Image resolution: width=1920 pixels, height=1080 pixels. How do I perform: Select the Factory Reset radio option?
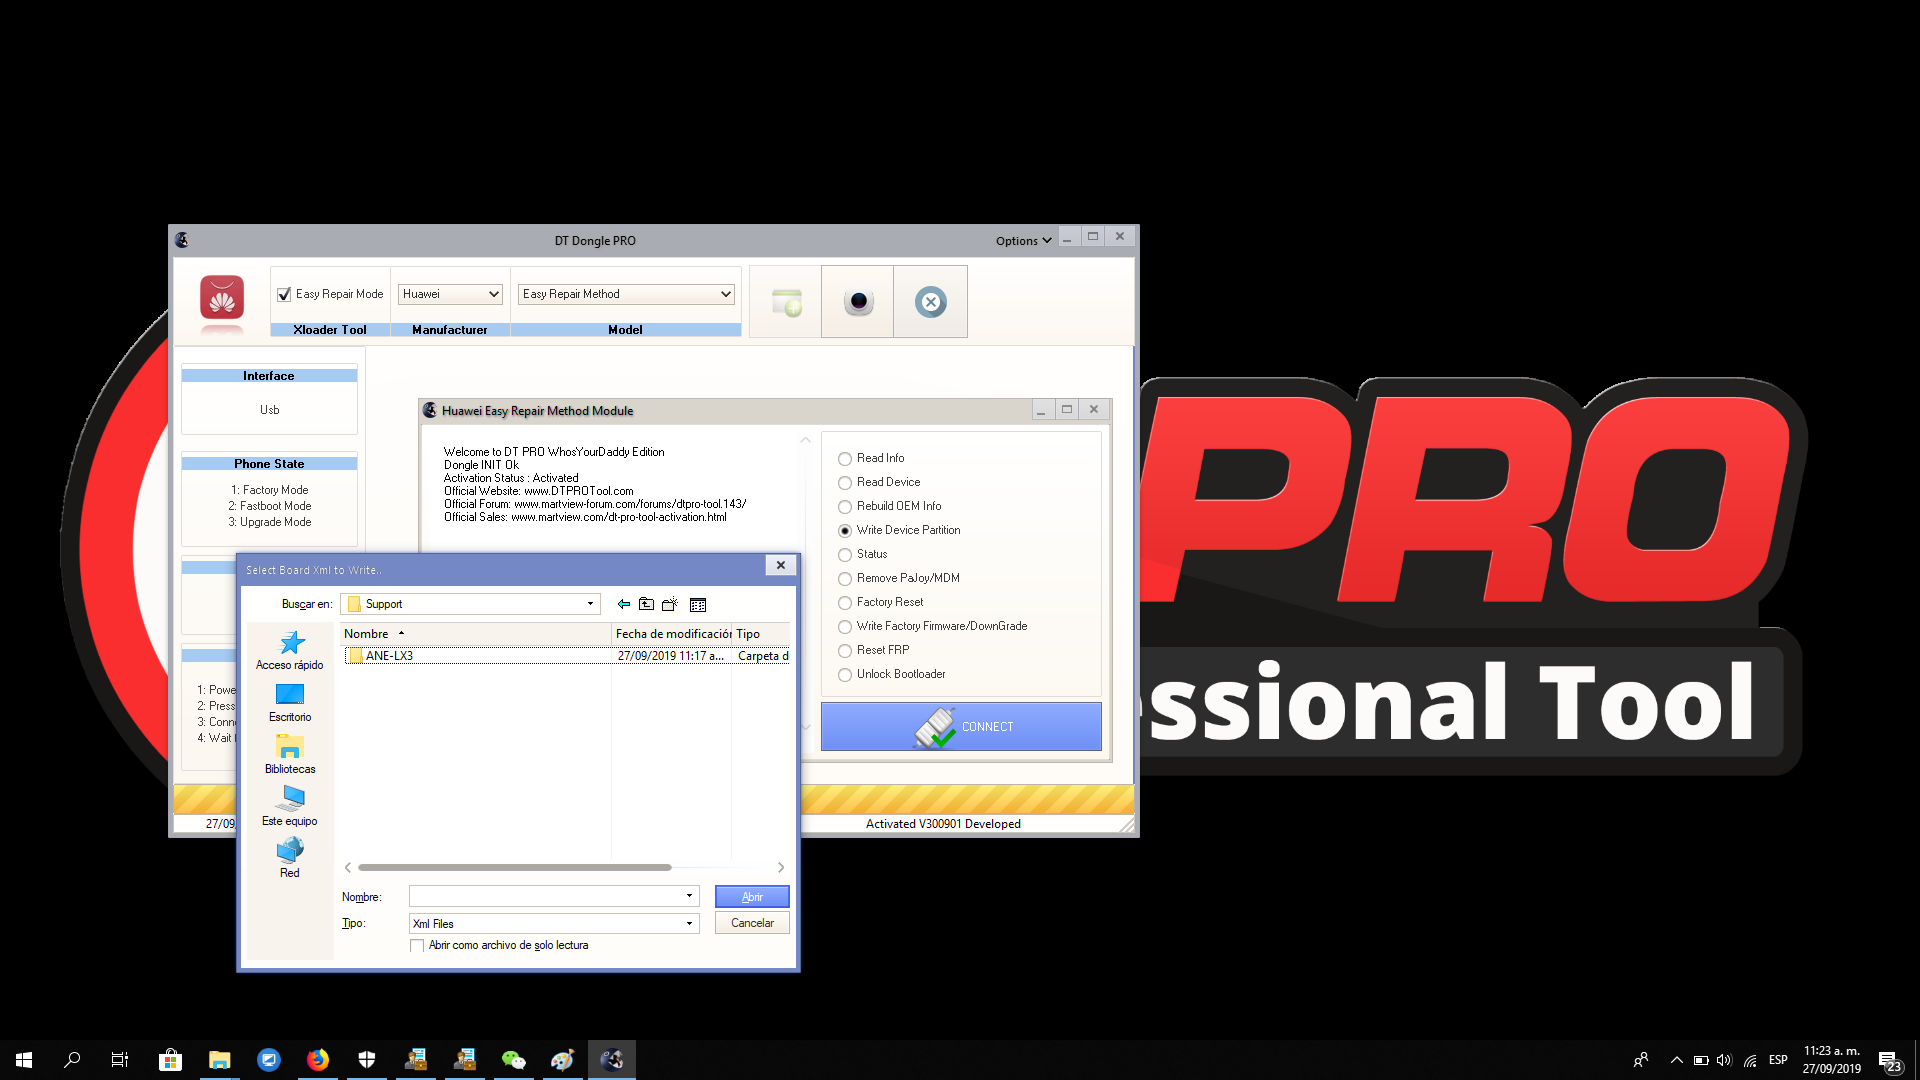tap(845, 603)
